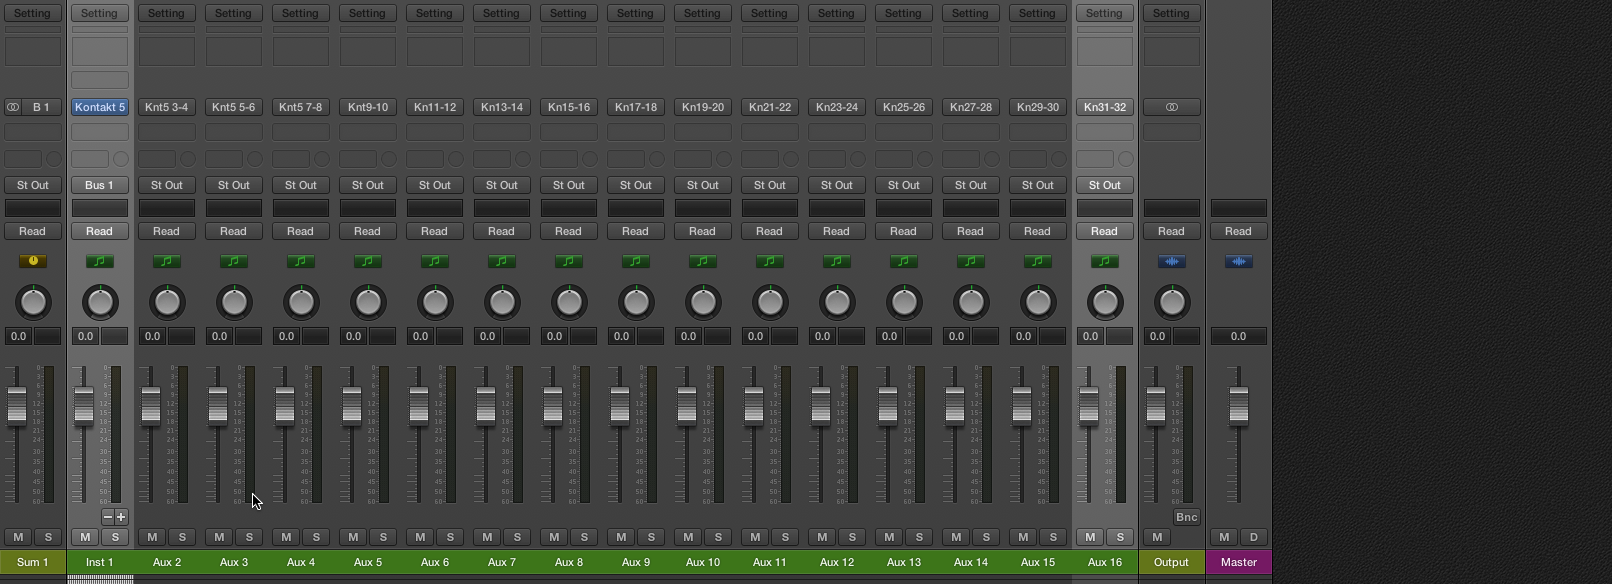This screenshot has width=1612, height=584.
Task: Mute the Aux 9 channel
Action: (621, 537)
